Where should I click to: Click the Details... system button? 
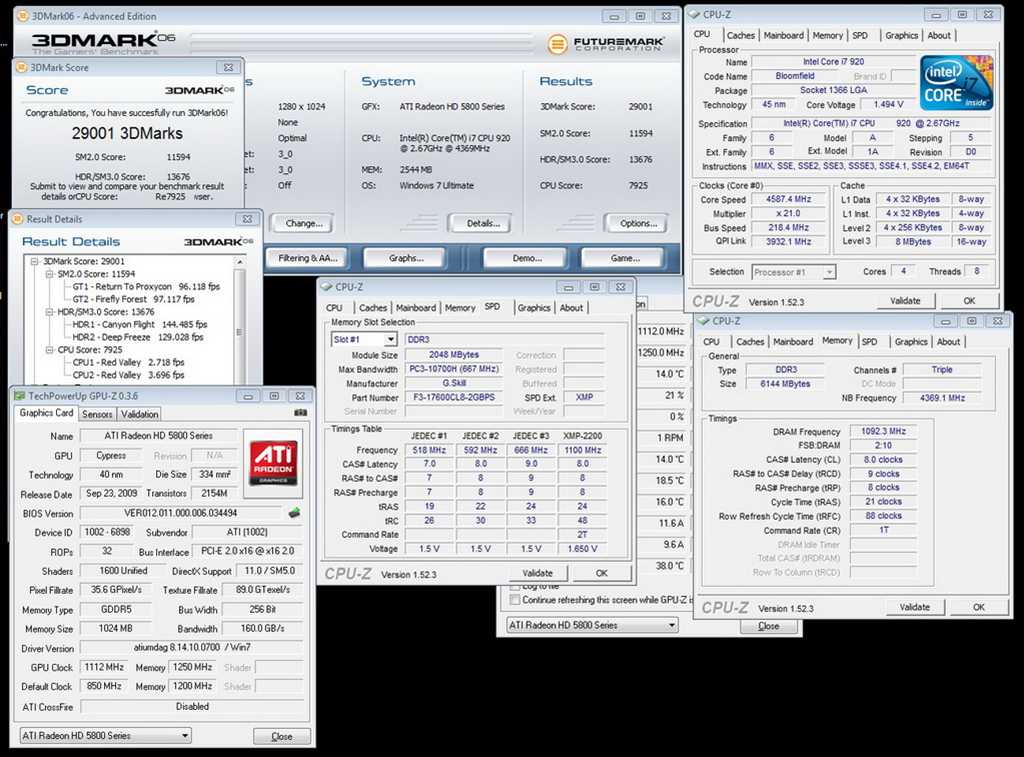[483, 223]
